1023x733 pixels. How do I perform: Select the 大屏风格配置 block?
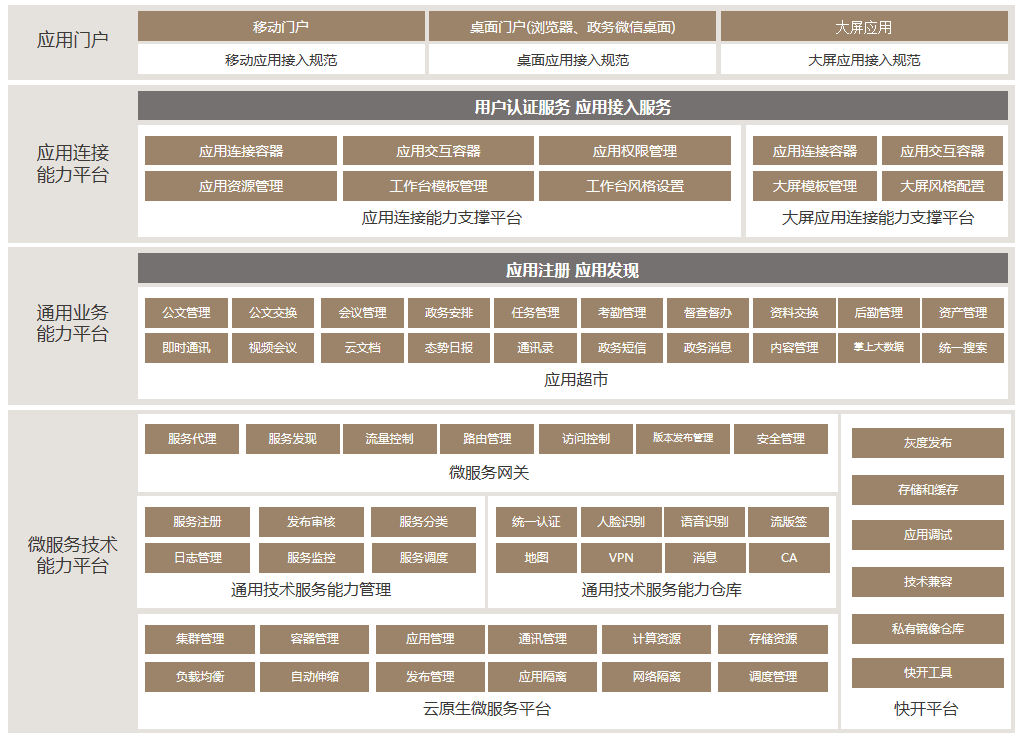click(942, 186)
